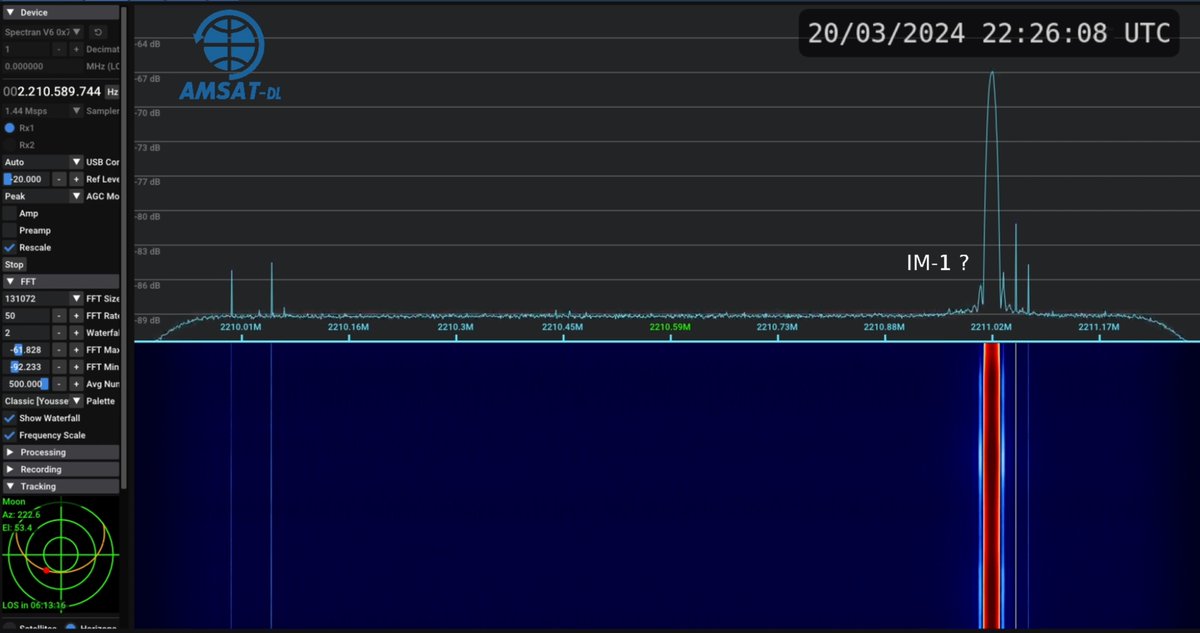1200x633 pixels.
Task: Open the Classic palette dropdown
Action: click(x=43, y=401)
